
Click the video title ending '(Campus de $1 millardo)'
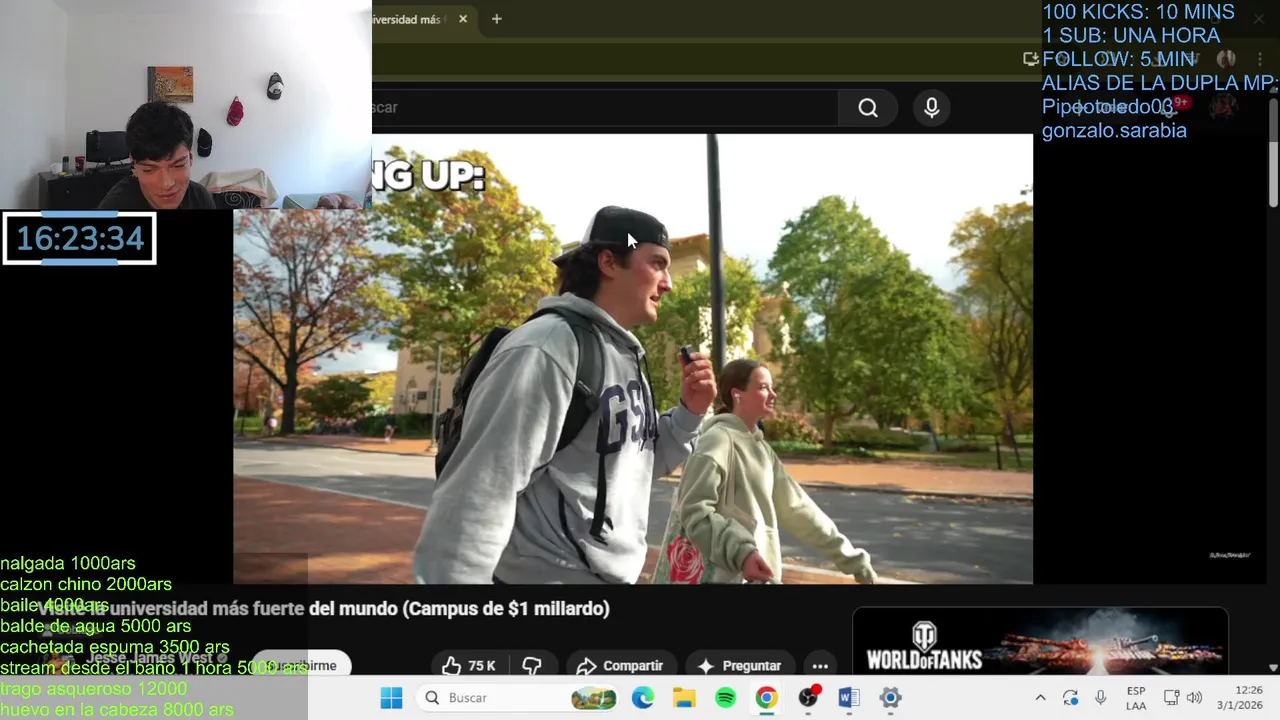click(x=323, y=608)
